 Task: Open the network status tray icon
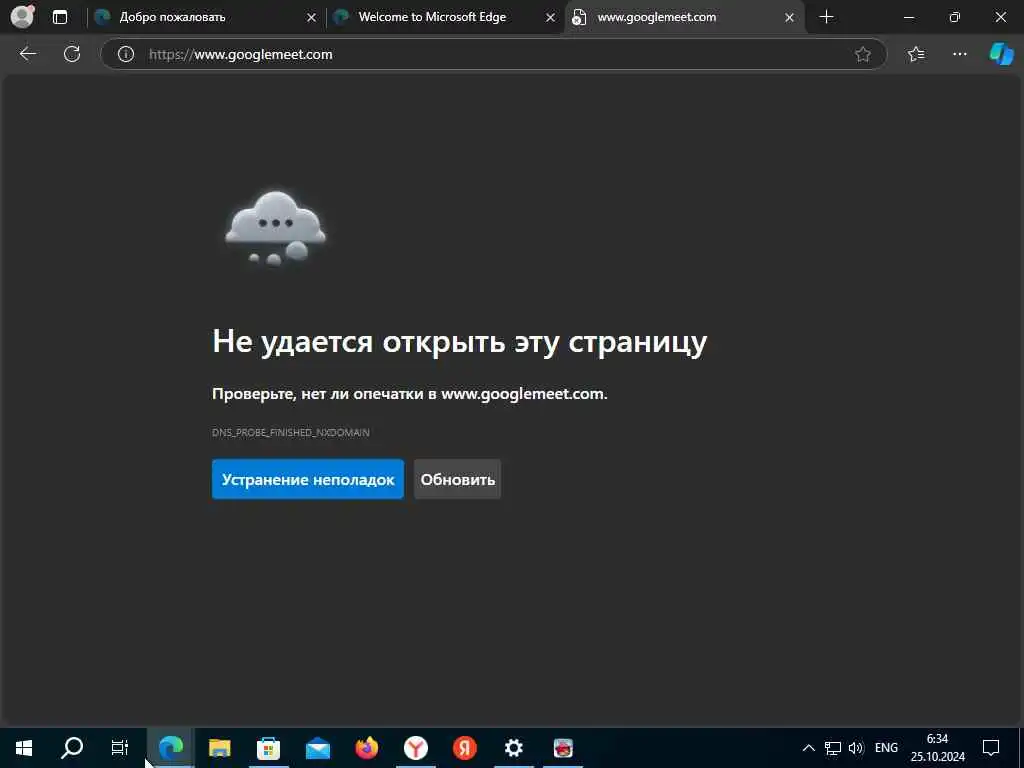coord(833,748)
